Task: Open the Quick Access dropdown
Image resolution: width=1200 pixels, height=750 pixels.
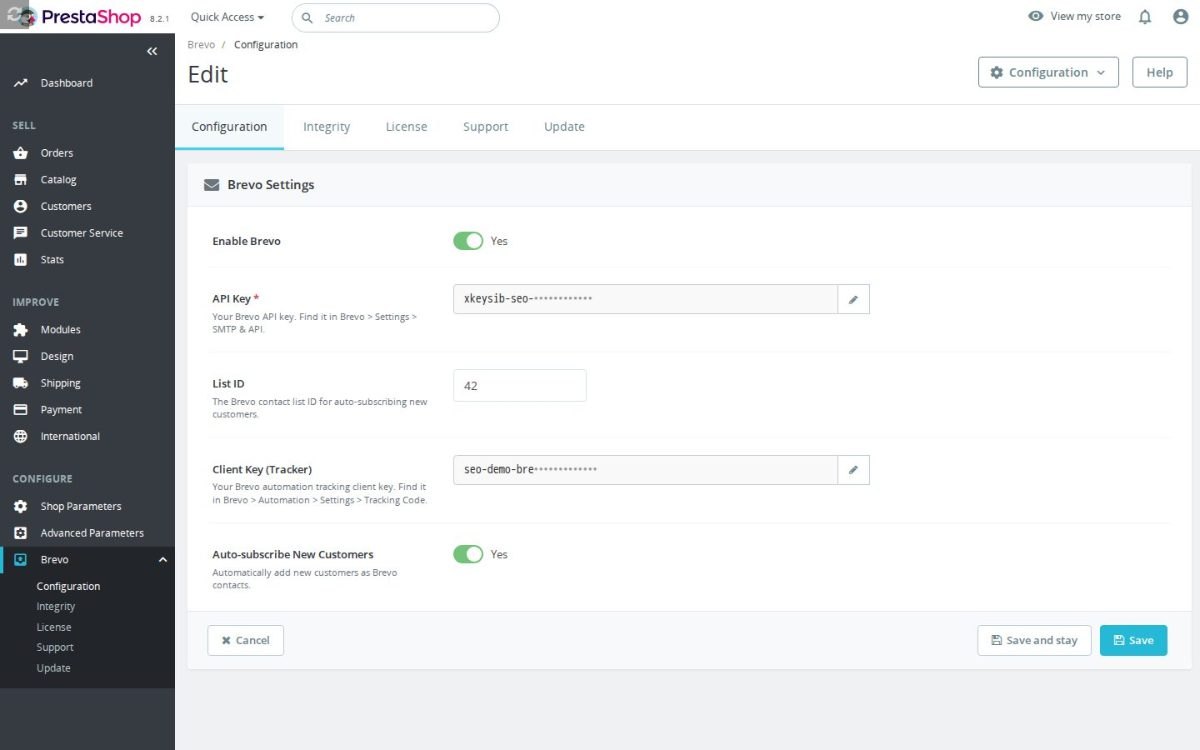Action: 228,17
